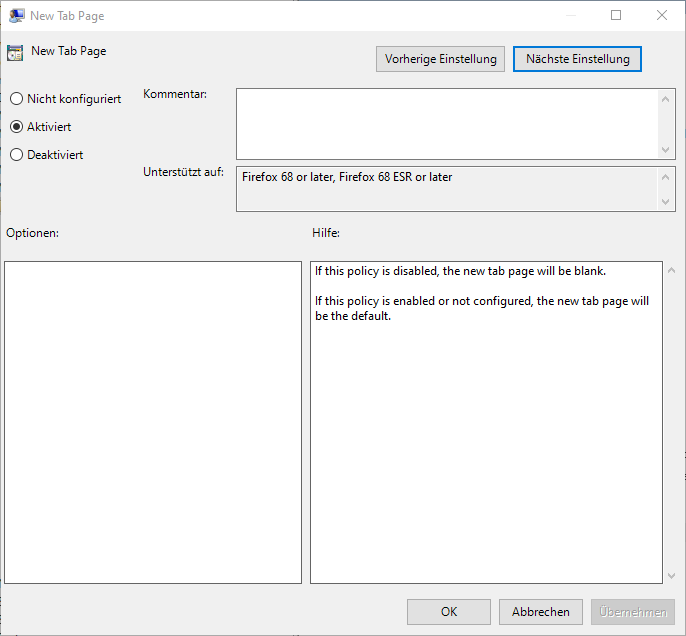This screenshot has height=636, width=686.
Task: Click the Kommentar label
Action: point(175,94)
